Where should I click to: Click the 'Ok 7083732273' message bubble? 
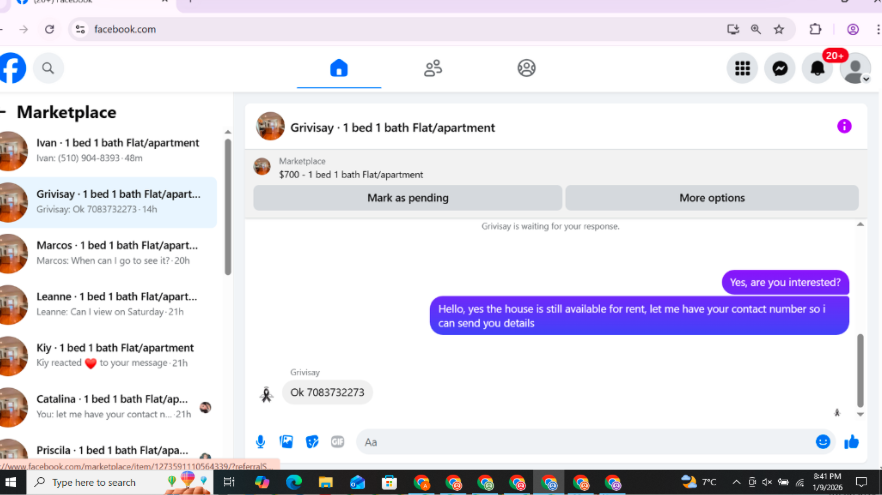click(327, 392)
